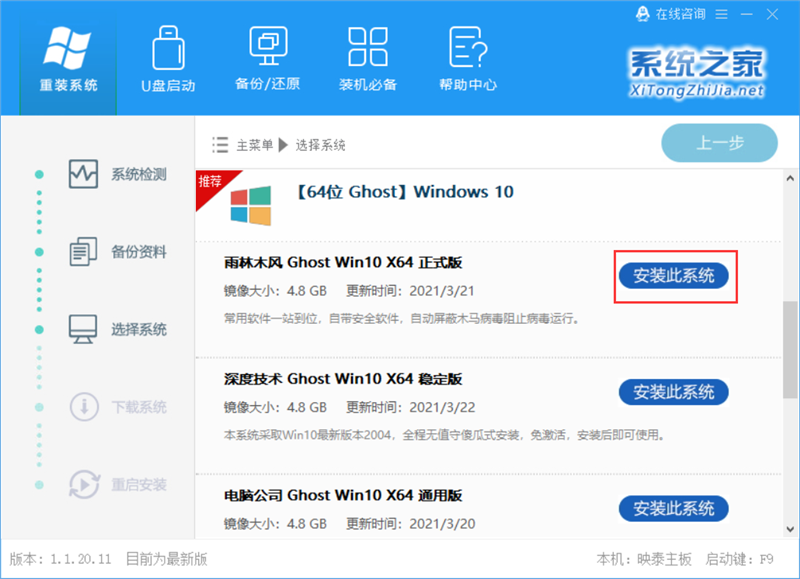Install 雨林木风 Ghost Win10 X64 正式版
The height and width of the screenshot is (579, 800).
pyautogui.click(x=673, y=275)
